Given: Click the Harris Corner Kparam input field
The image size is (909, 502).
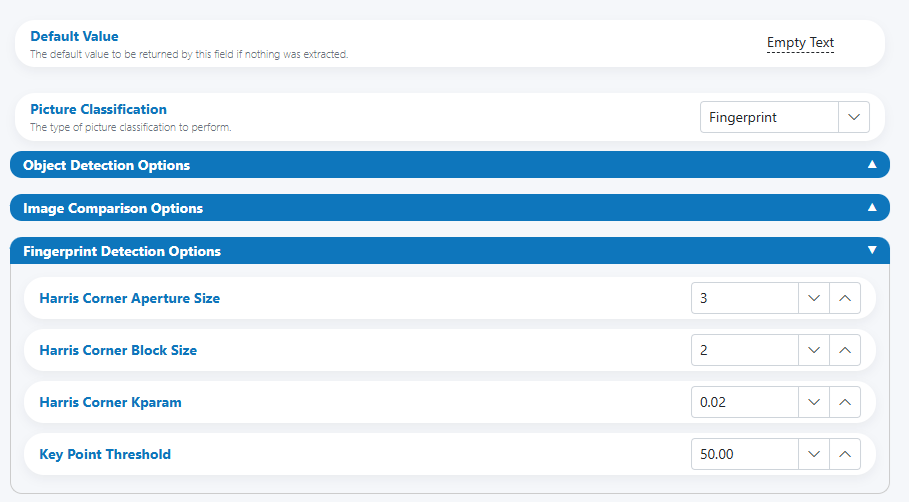Looking at the screenshot, I should pos(745,402).
